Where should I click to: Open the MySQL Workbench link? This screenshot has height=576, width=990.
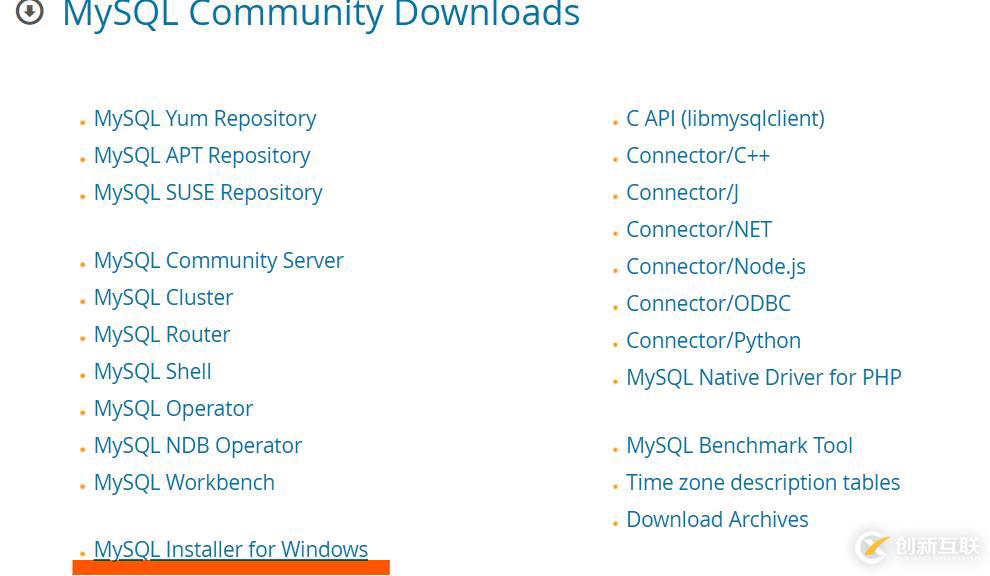click(184, 483)
